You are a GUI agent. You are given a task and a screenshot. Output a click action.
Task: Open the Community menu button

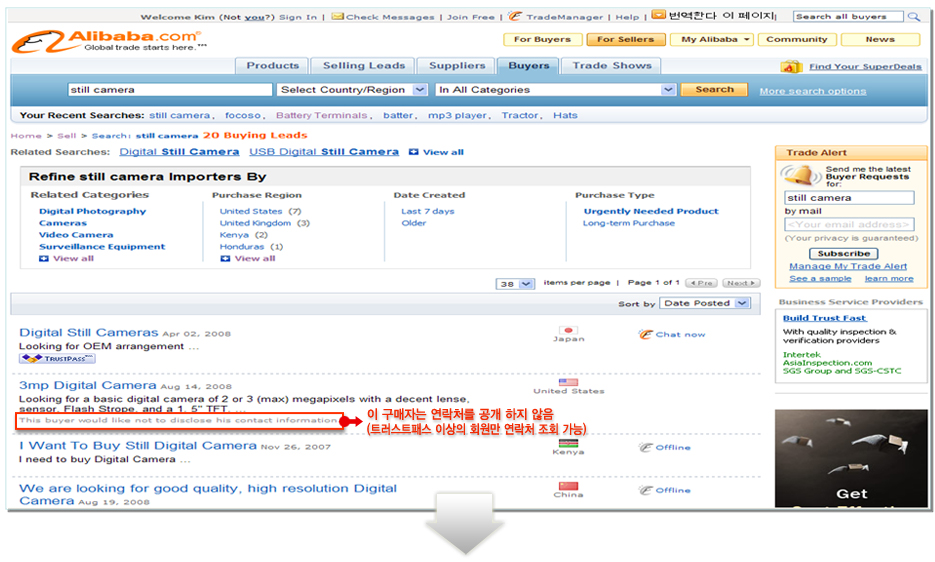click(x=797, y=39)
